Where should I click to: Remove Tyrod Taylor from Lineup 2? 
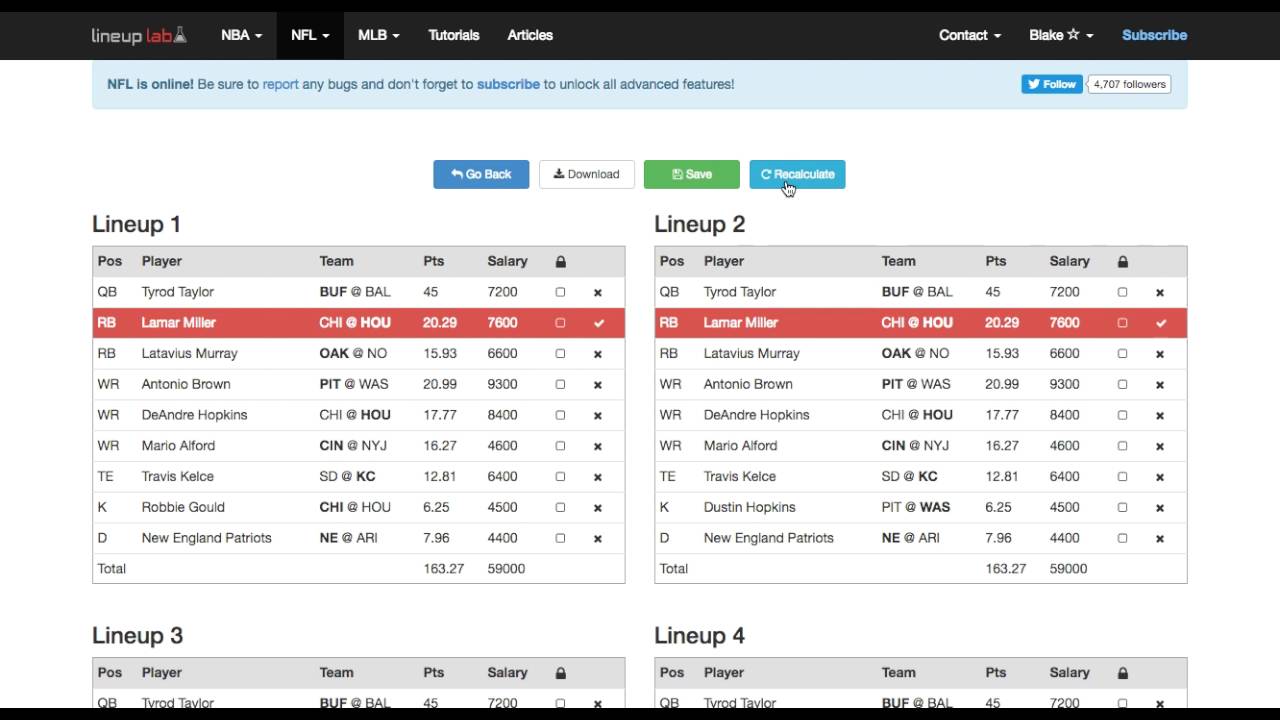[x=1160, y=293]
